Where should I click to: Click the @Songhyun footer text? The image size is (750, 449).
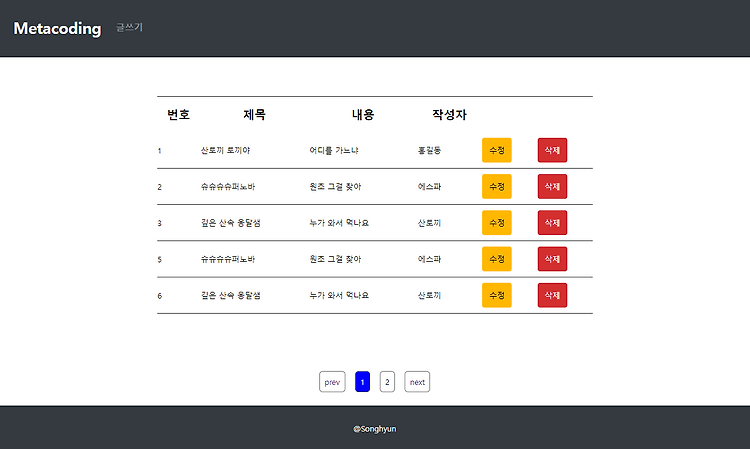tap(375, 429)
